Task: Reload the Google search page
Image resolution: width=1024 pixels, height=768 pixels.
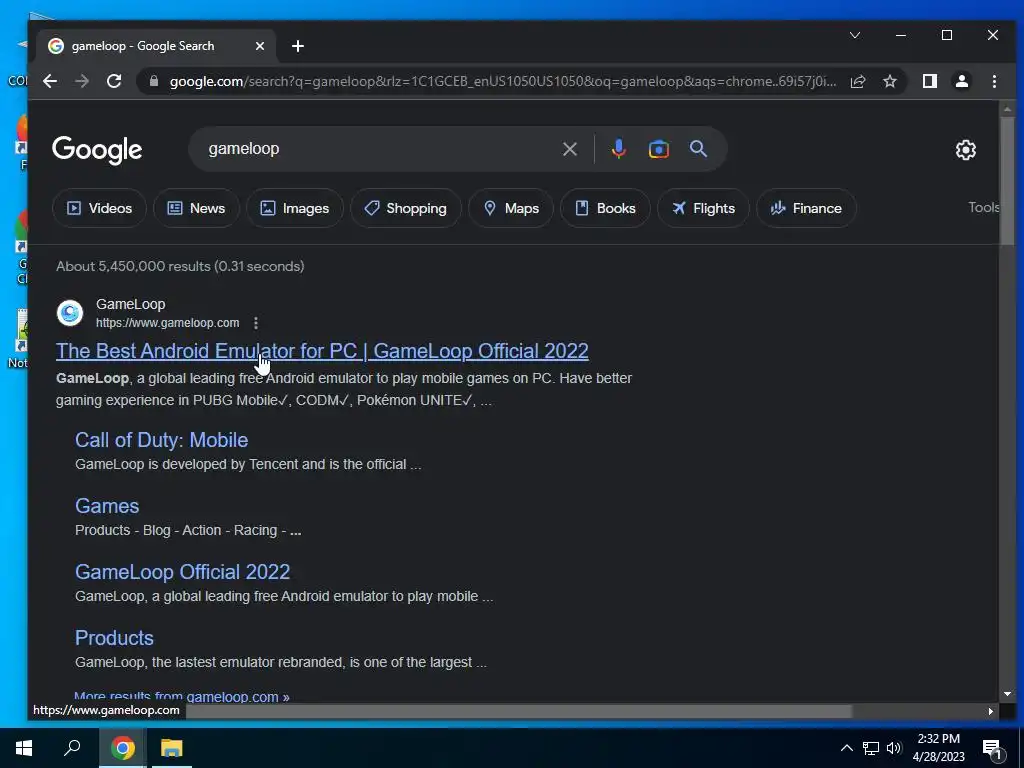Action: tap(114, 81)
